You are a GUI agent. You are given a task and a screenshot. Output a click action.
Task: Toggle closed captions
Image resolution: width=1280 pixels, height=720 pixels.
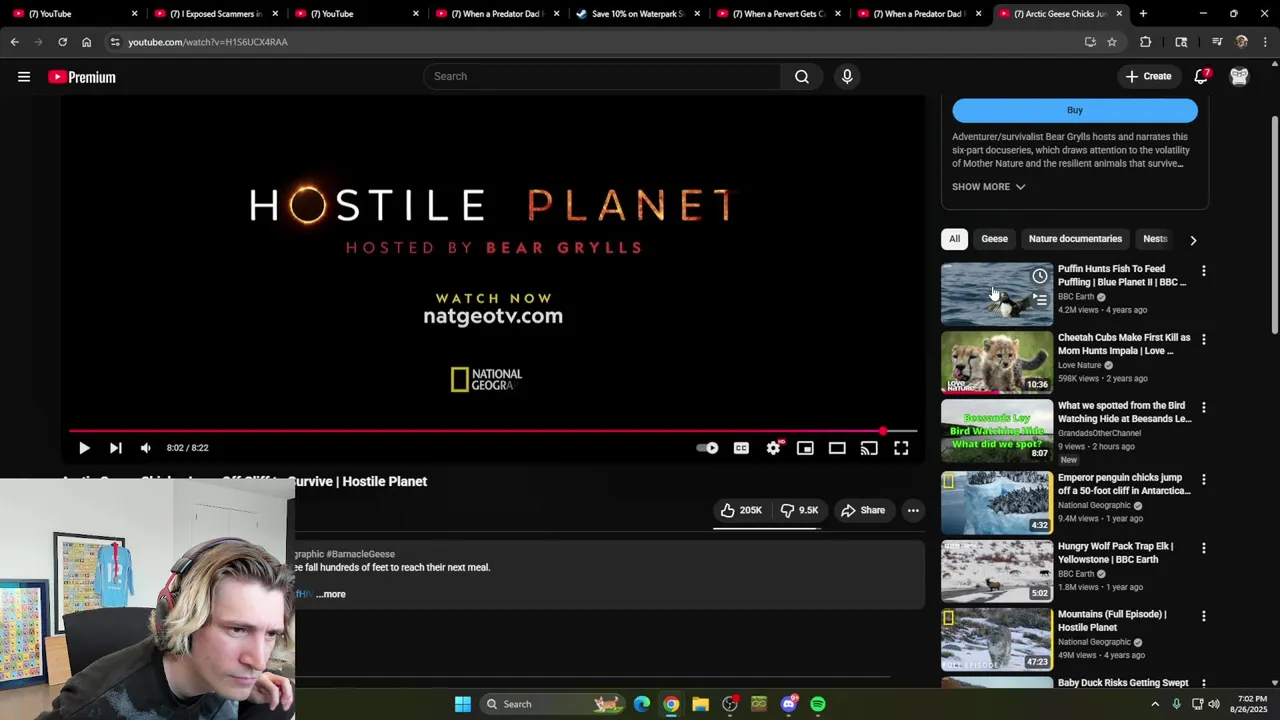point(741,448)
